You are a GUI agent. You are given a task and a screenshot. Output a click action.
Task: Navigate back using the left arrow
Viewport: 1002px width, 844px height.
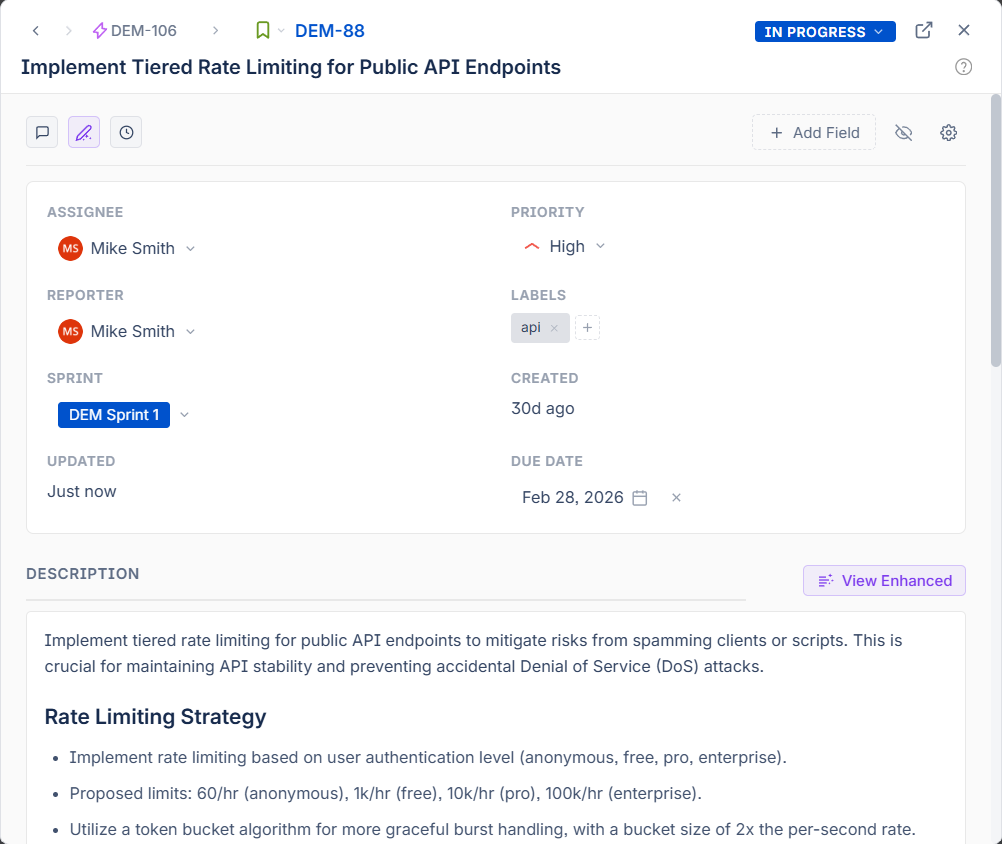pos(35,30)
